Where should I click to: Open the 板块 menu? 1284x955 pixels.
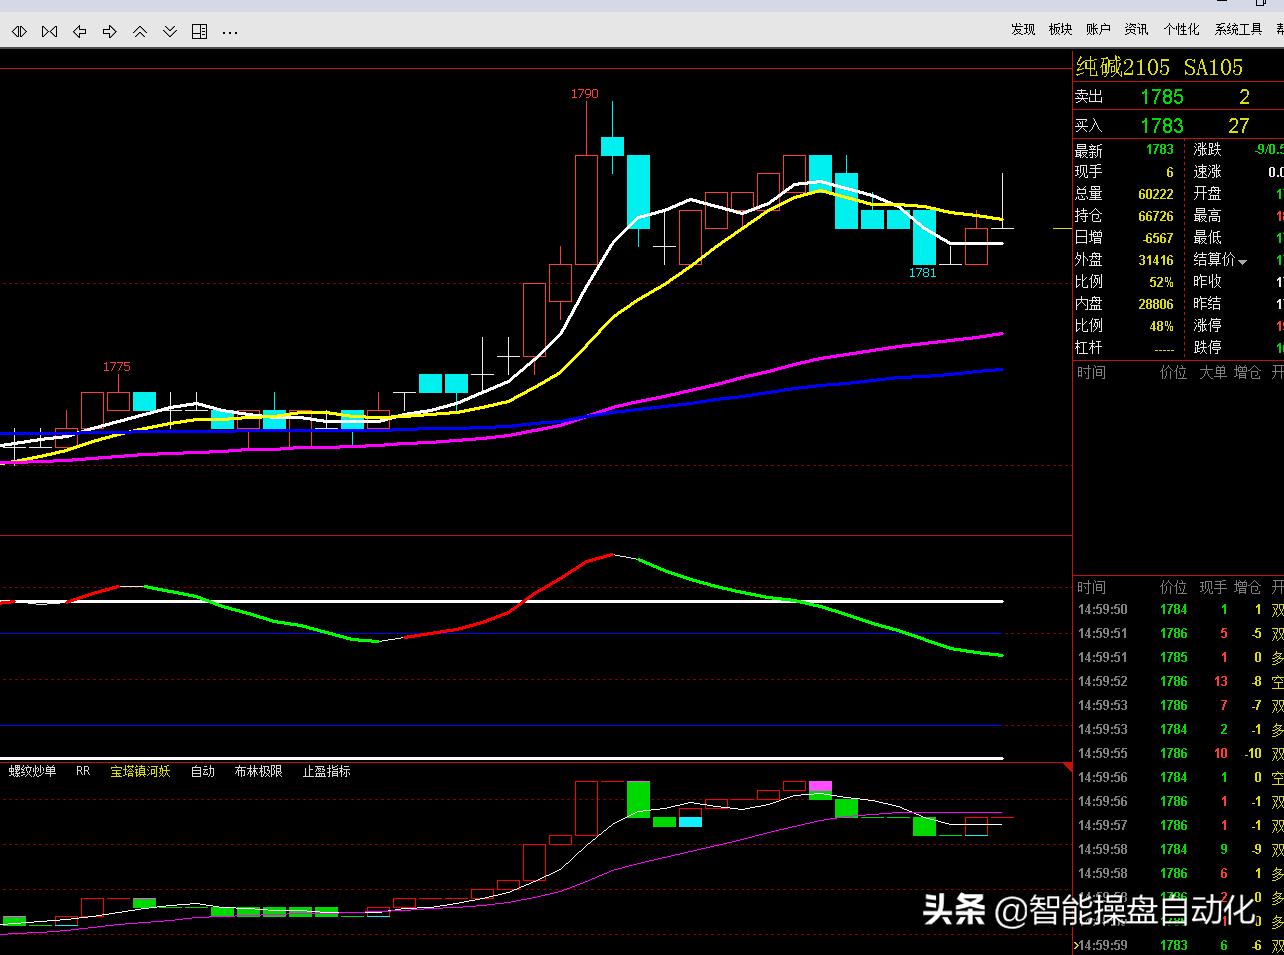pos(1060,29)
